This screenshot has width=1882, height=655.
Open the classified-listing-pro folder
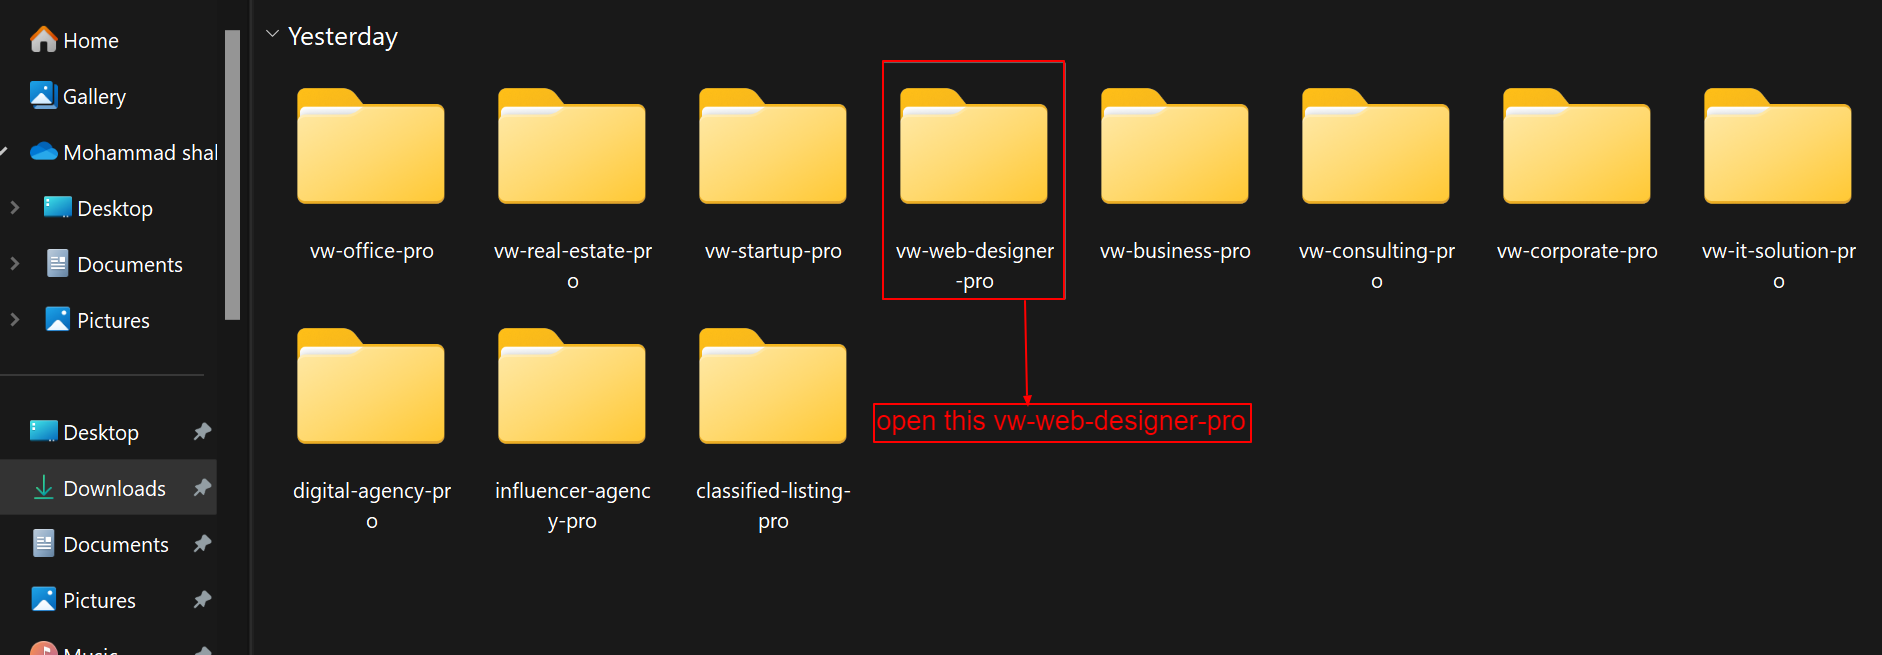773,390
